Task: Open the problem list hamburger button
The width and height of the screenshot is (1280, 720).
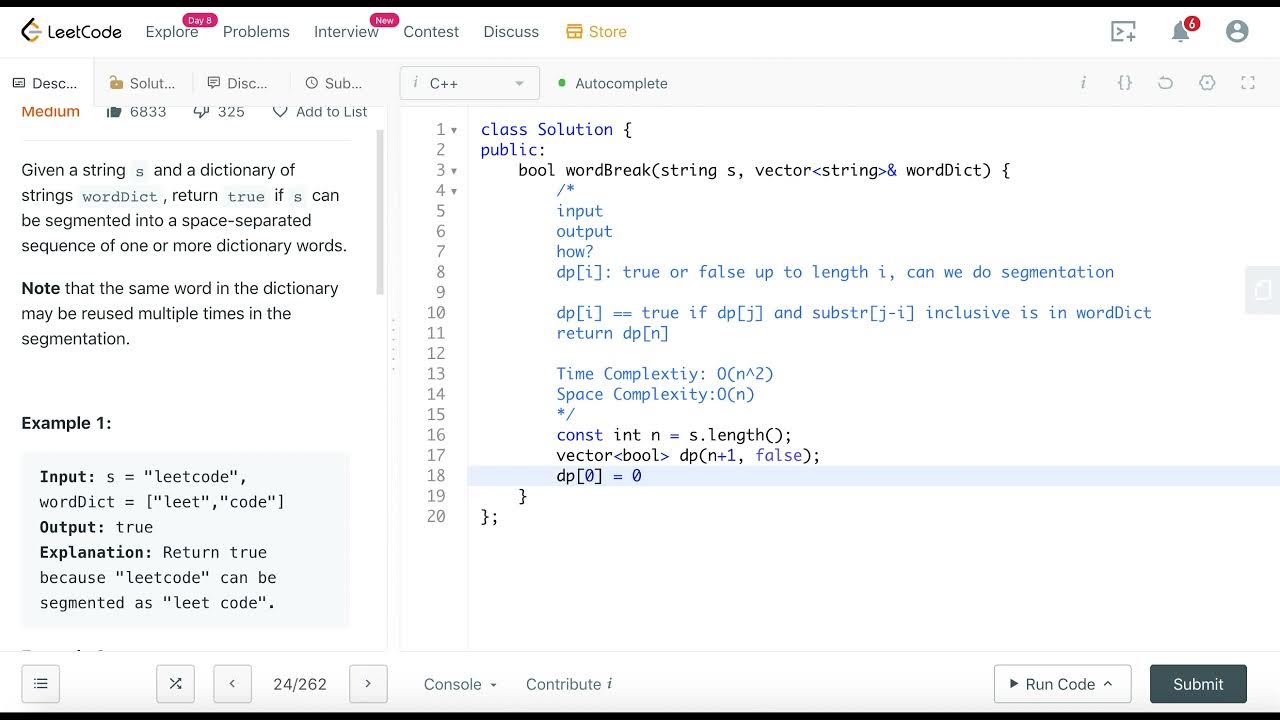Action: point(41,684)
